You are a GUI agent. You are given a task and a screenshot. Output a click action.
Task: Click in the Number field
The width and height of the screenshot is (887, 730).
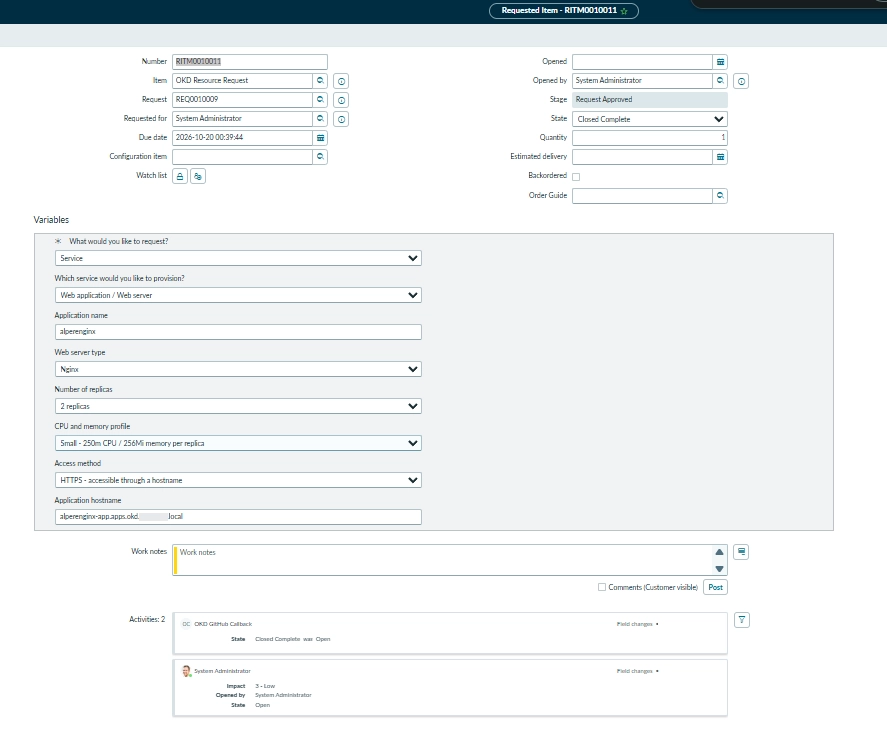249,62
